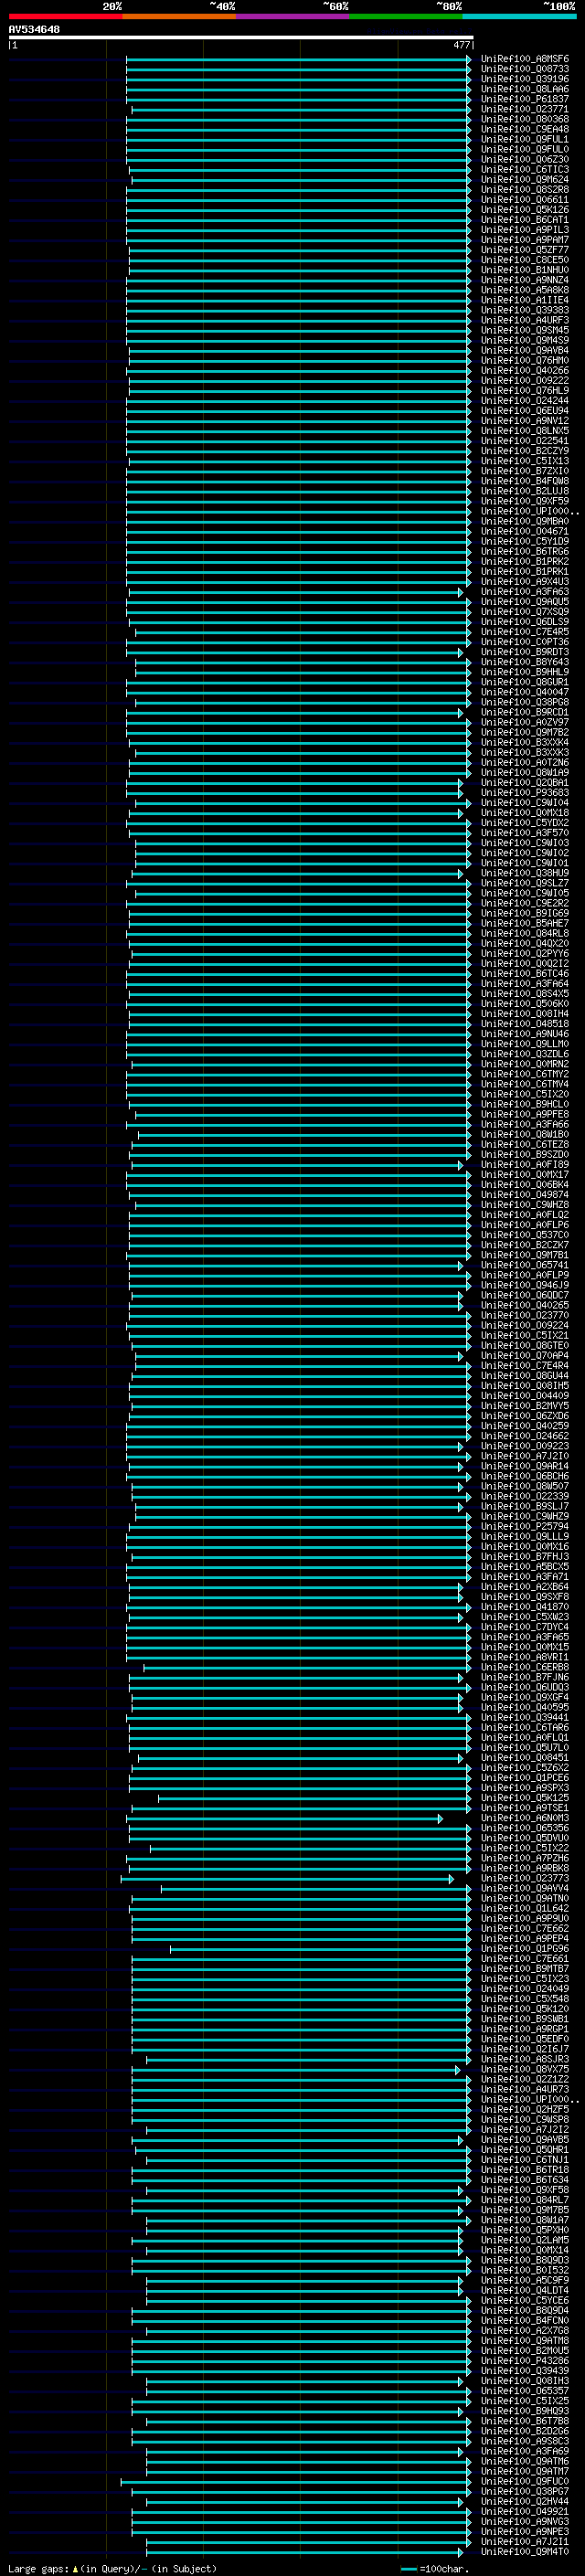Click the UniRef100_B4FCN0 label
Image resolution: width=585 pixels, height=2576 pixels.
(525, 2320)
